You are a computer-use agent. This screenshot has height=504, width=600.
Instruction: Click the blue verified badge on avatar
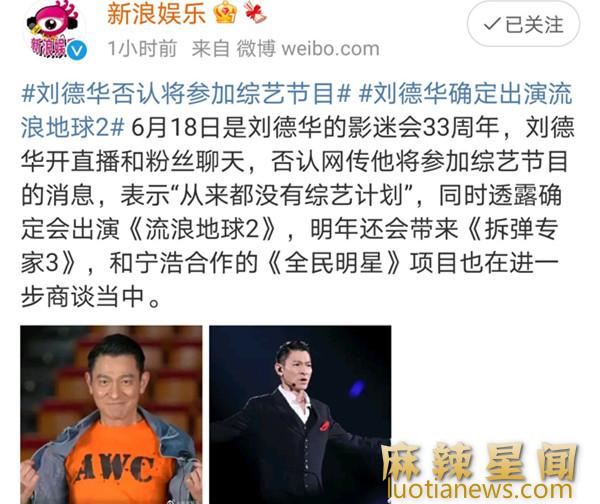click(77, 50)
